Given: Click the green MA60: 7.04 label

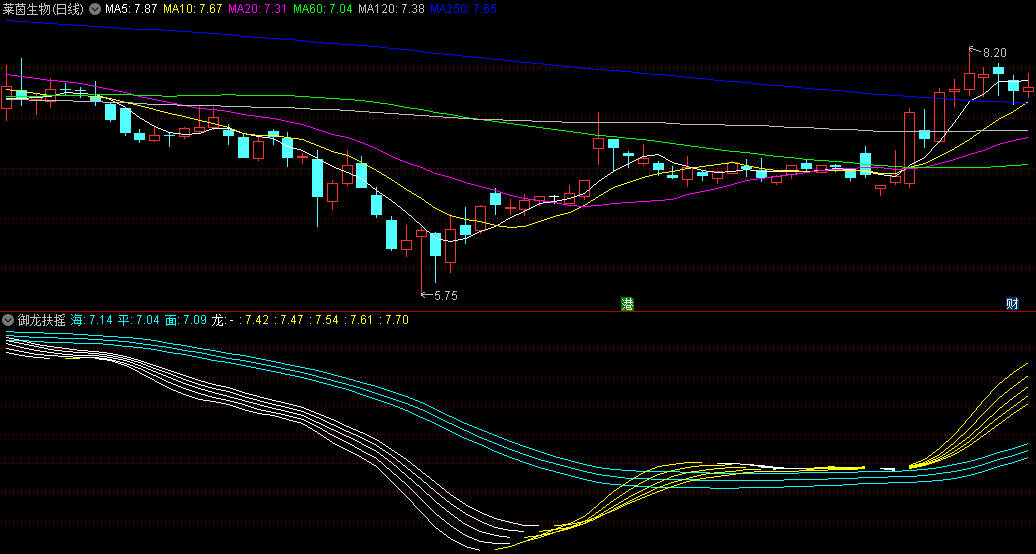Looking at the screenshot, I should (x=322, y=9).
